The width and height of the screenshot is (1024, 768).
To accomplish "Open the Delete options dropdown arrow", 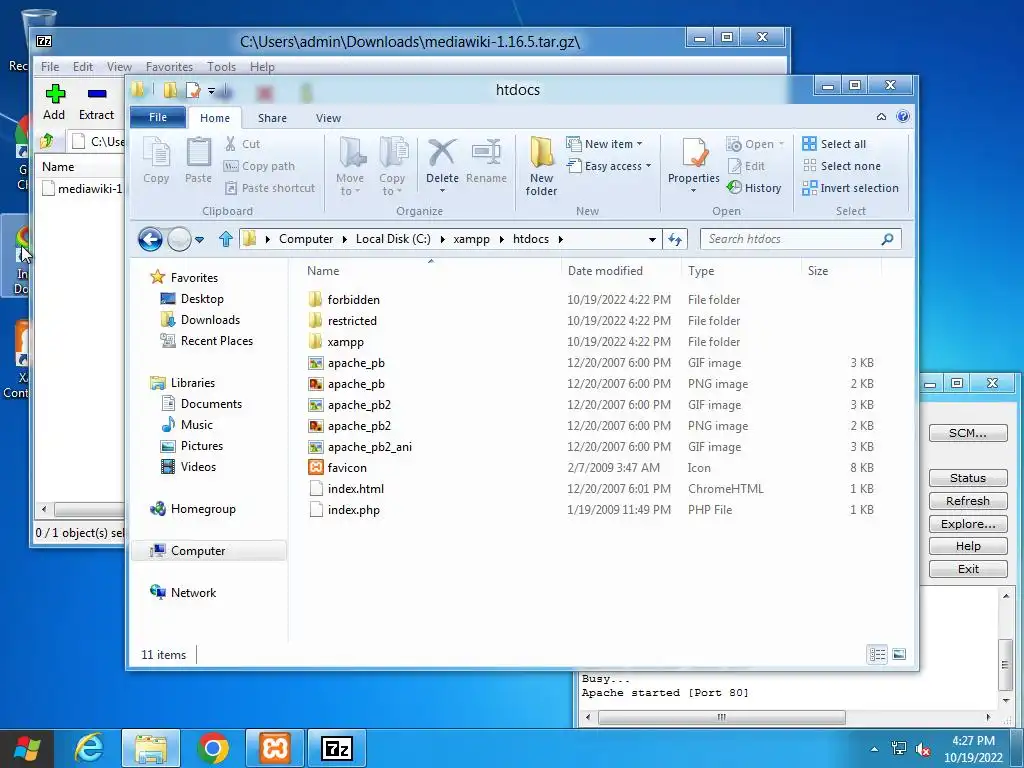I will [x=442, y=191].
